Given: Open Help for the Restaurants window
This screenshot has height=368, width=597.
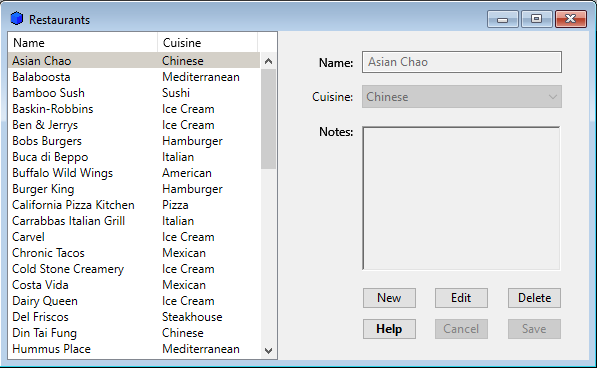Looking at the screenshot, I should coord(389,329).
